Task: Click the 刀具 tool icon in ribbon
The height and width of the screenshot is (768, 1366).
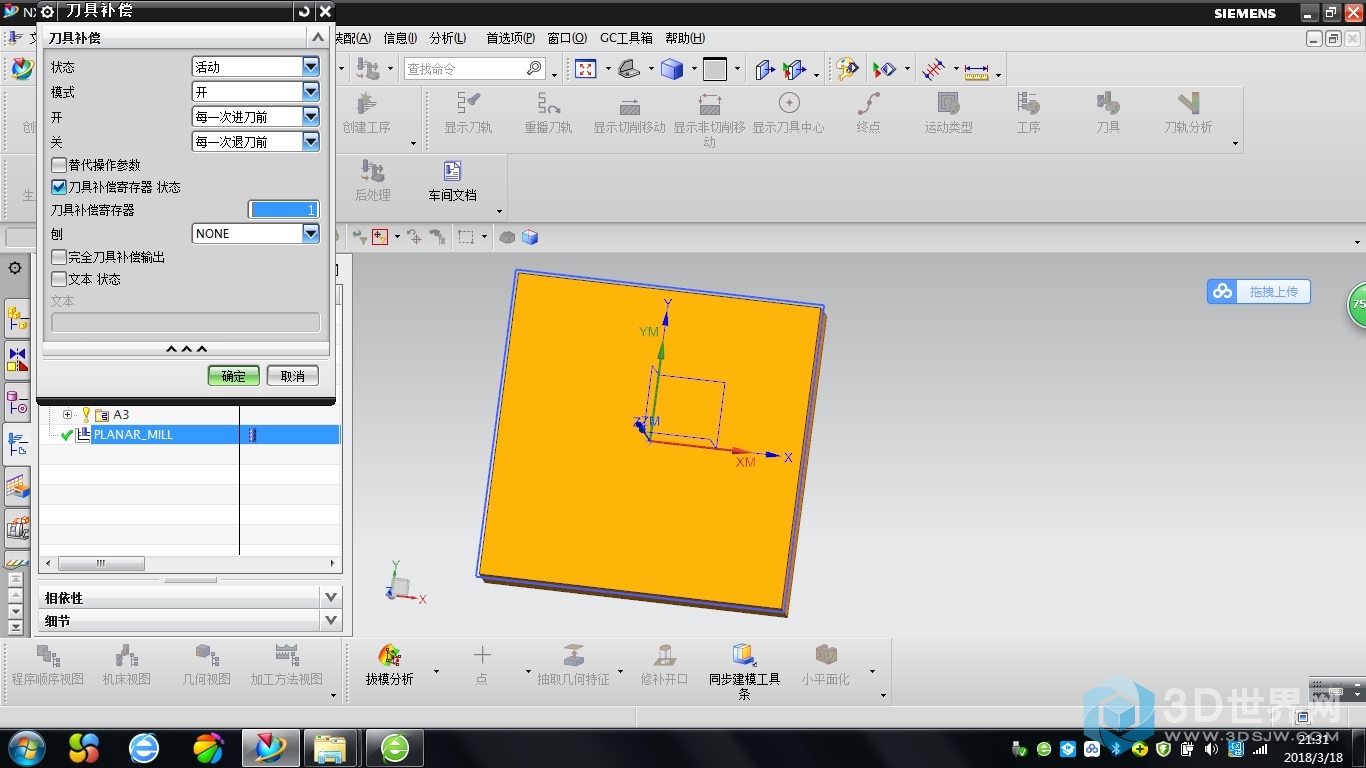Action: click(x=1108, y=103)
